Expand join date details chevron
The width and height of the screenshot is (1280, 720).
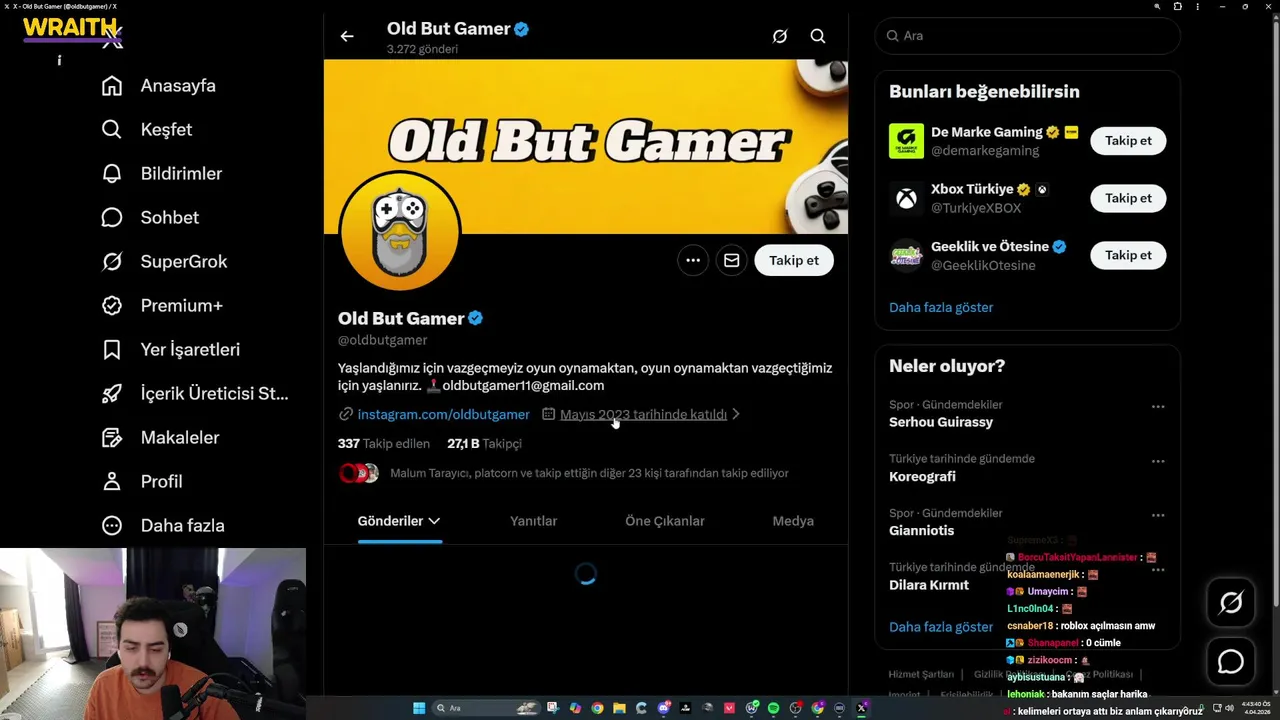click(736, 414)
